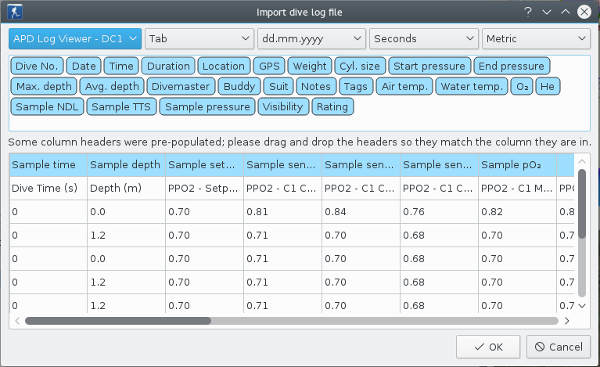Select the Sample NDL header tag
600x367 pixels.
click(x=47, y=107)
